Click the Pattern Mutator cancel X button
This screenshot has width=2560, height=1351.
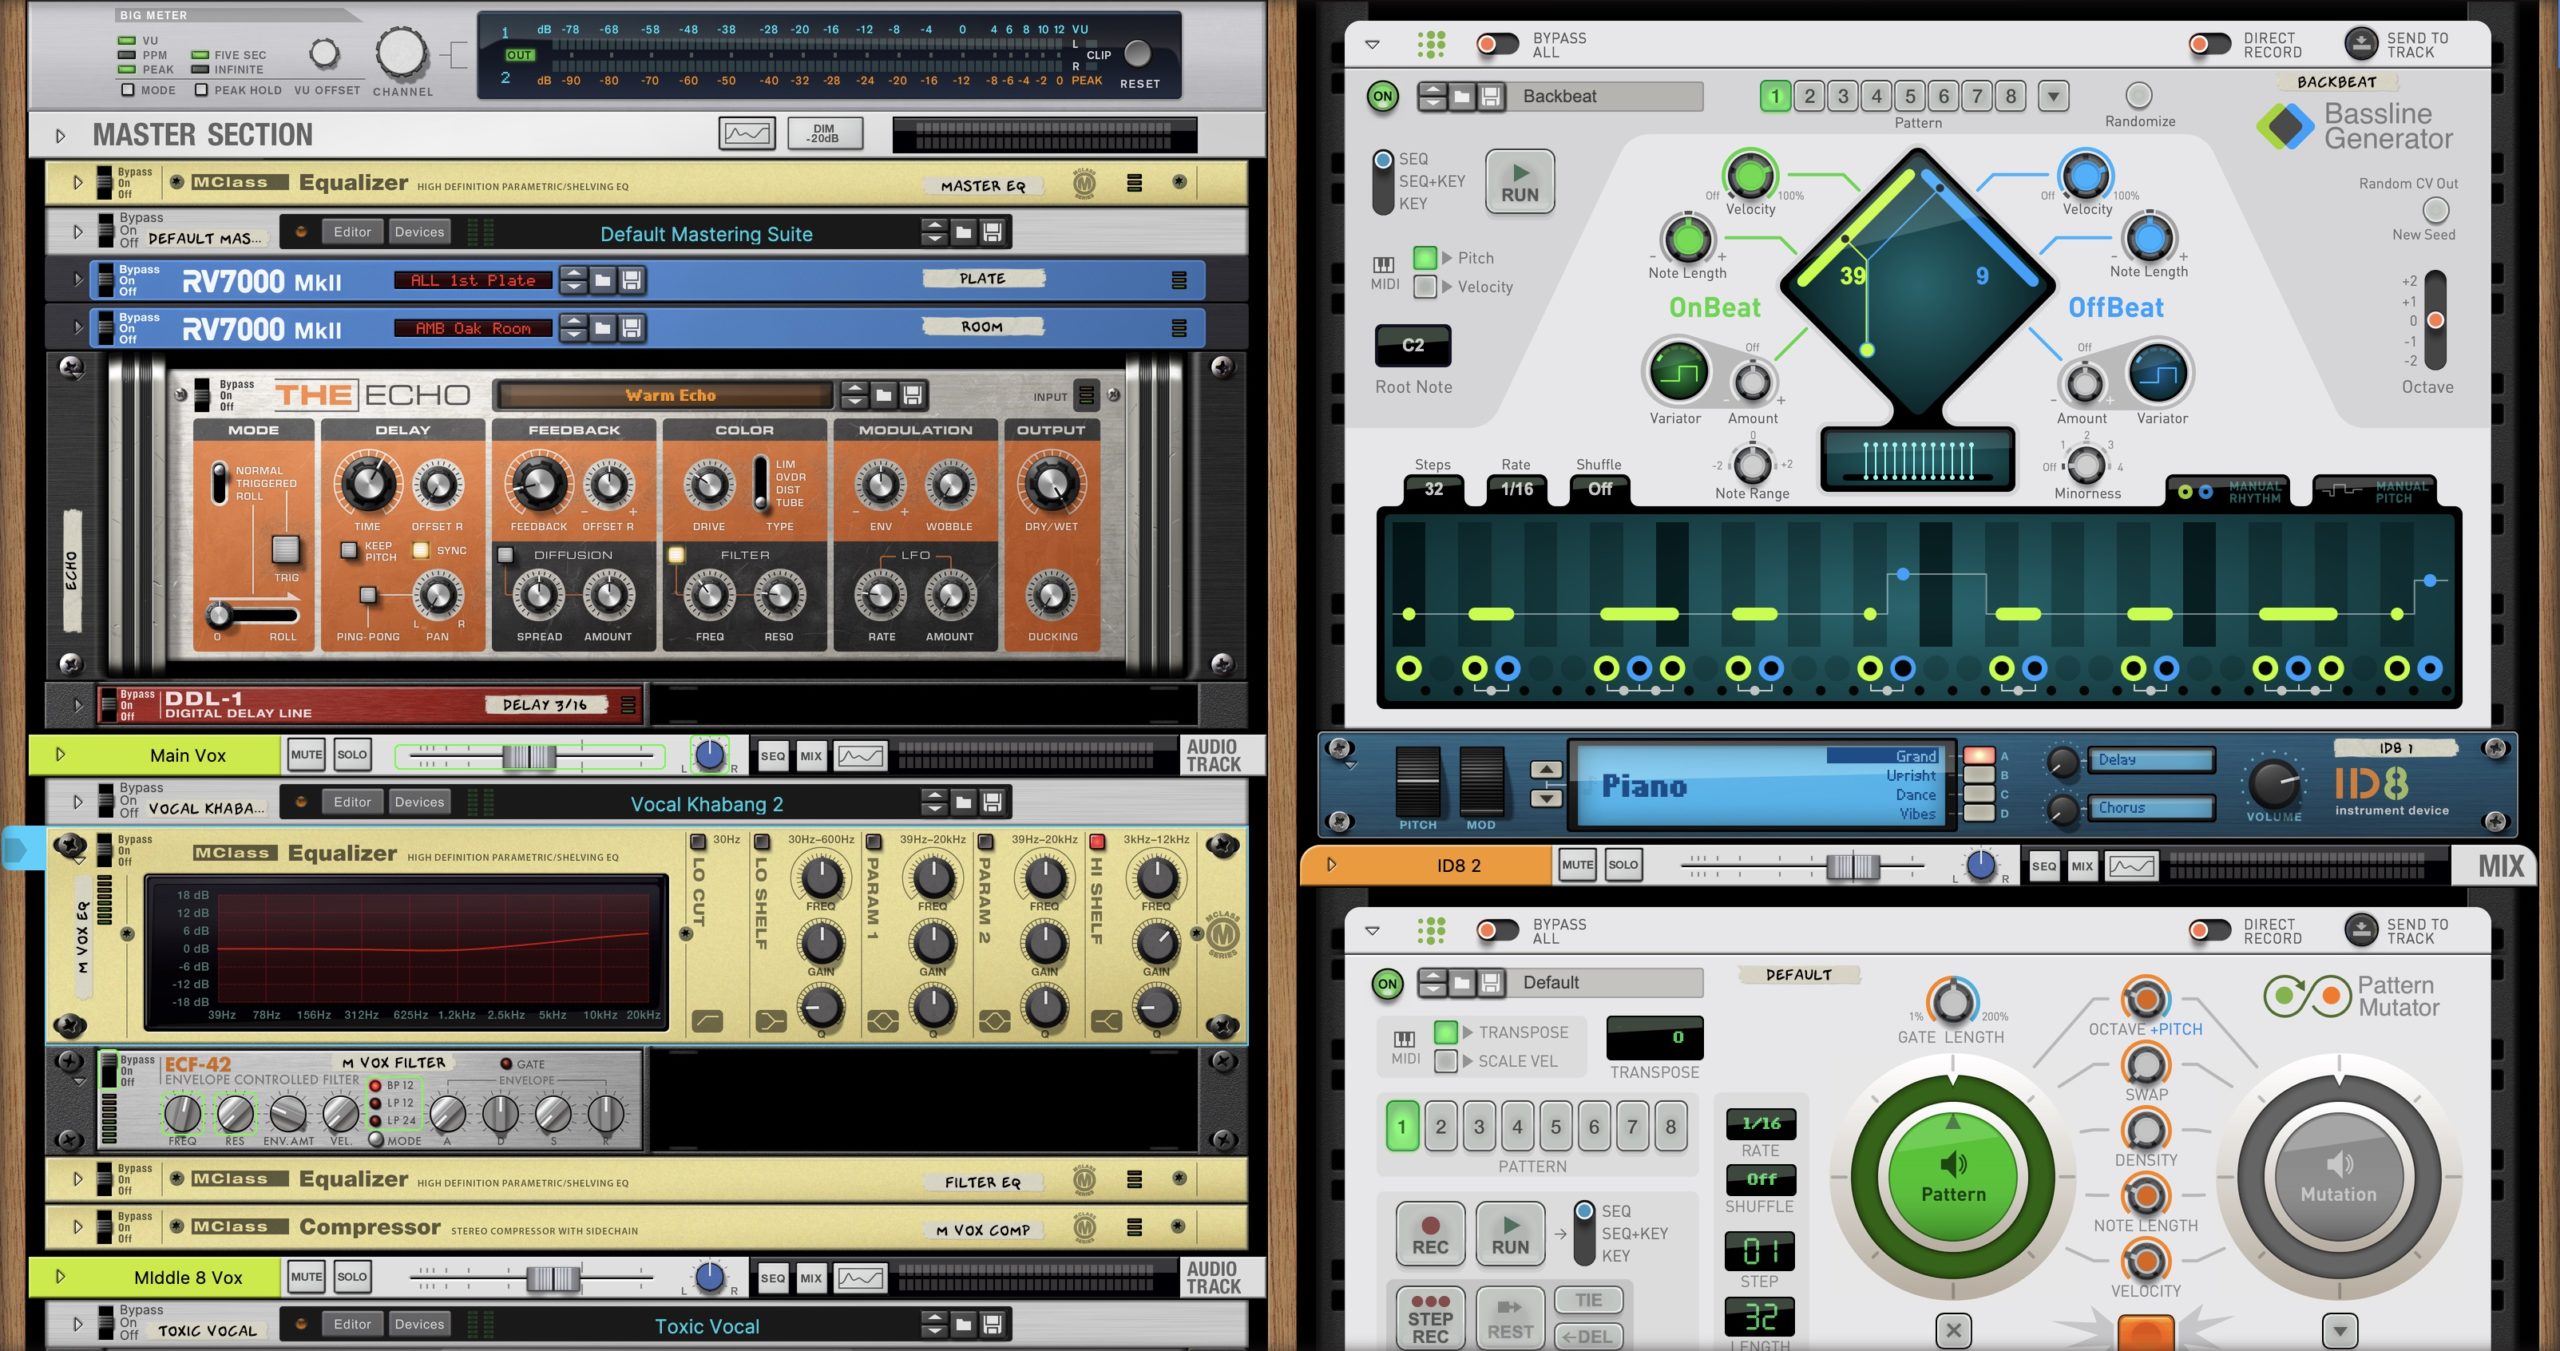(x=1953, y=1330)
